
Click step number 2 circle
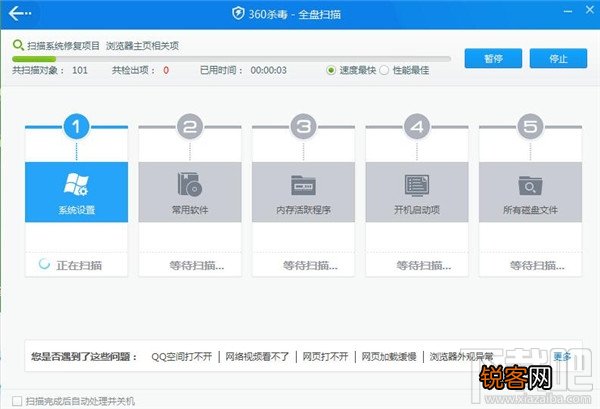tap(189, 127)
